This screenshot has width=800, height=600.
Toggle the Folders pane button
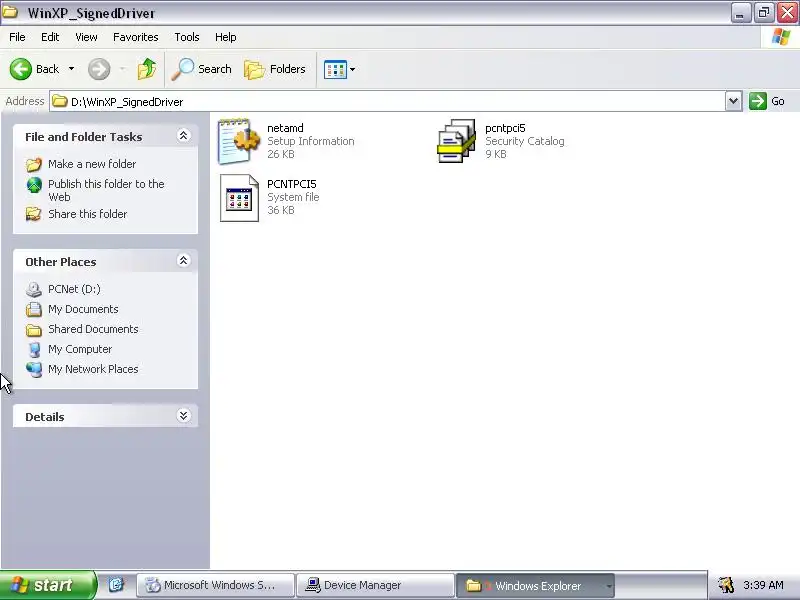pos(275,69)
